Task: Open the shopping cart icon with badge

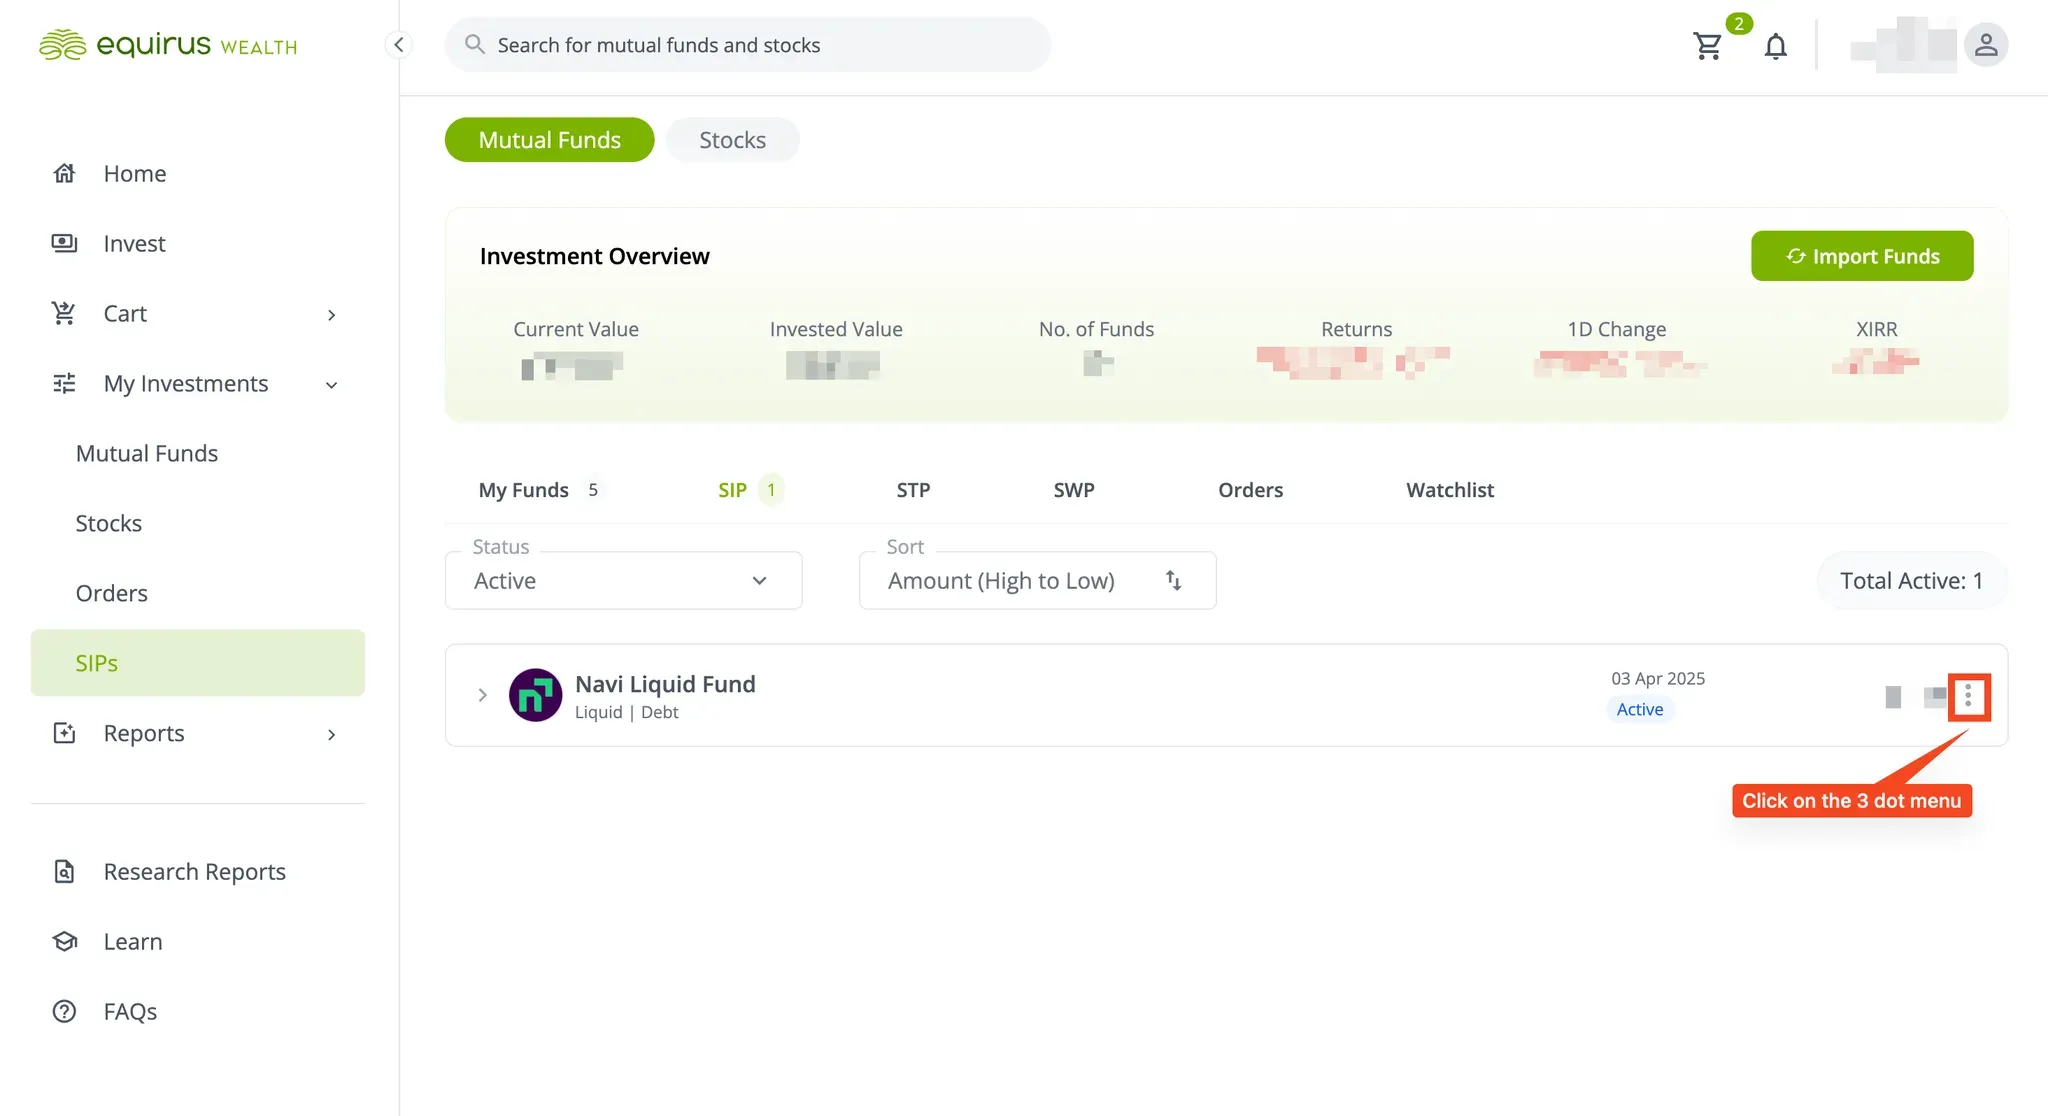Action: 1708,46
